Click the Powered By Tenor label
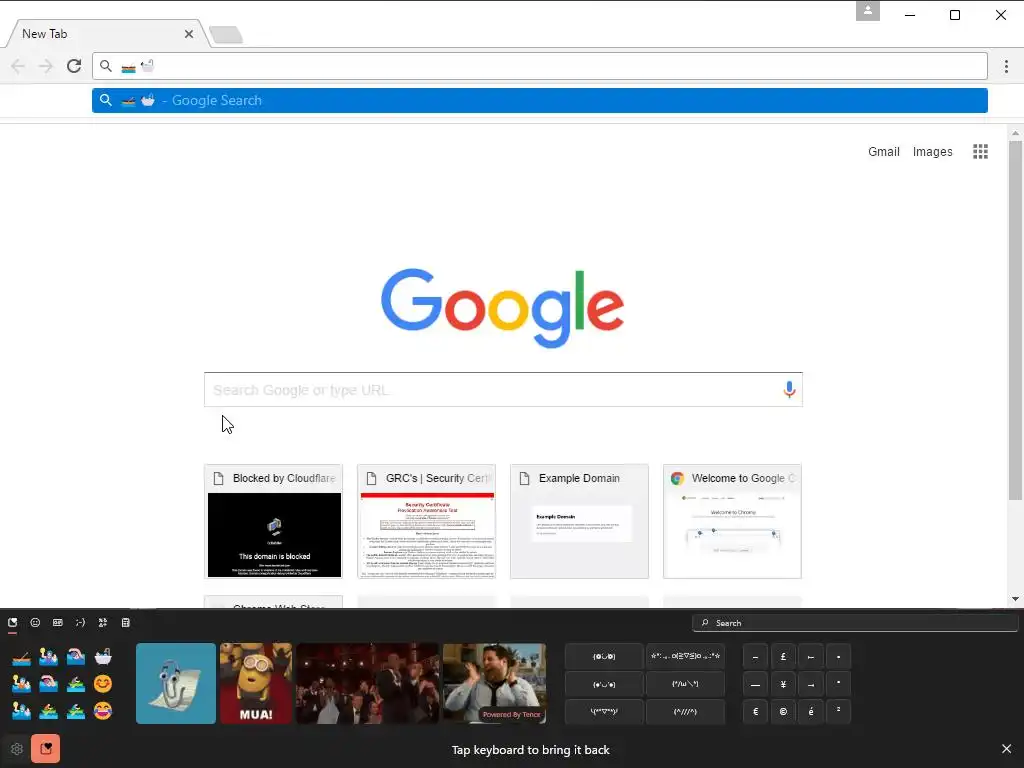The width and height of the screenshot is (1024, 768). click(x=511, y=714)
